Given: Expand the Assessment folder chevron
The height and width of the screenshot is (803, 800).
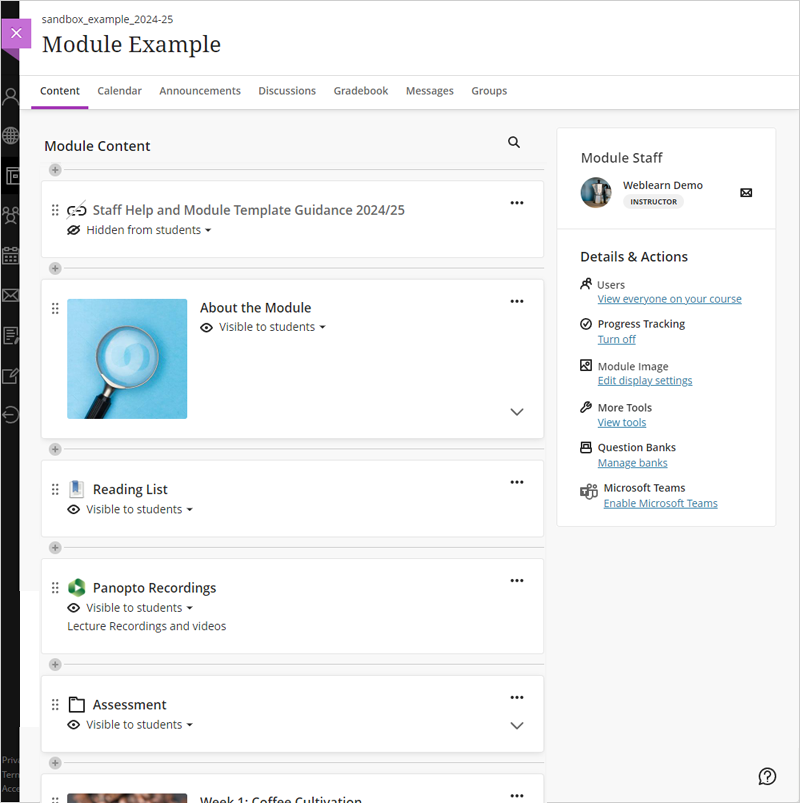Looking at the screenshot, I should [x=517, y=725].
